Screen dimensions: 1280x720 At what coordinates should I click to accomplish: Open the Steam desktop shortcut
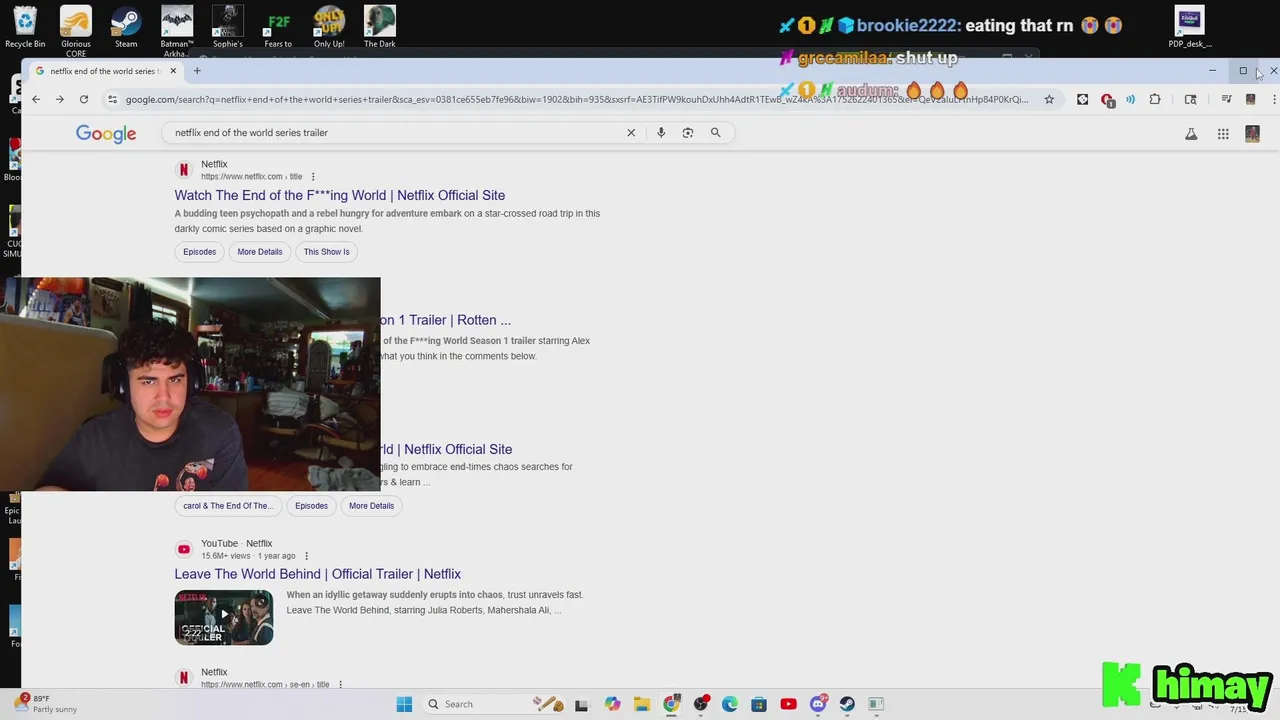[x=126, y=27]
